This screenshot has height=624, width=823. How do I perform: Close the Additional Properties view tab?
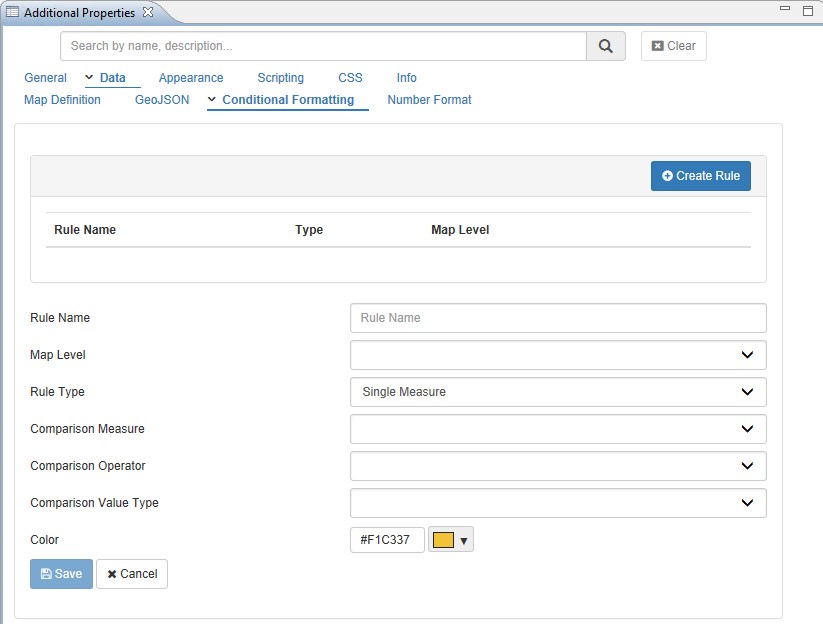148,12
